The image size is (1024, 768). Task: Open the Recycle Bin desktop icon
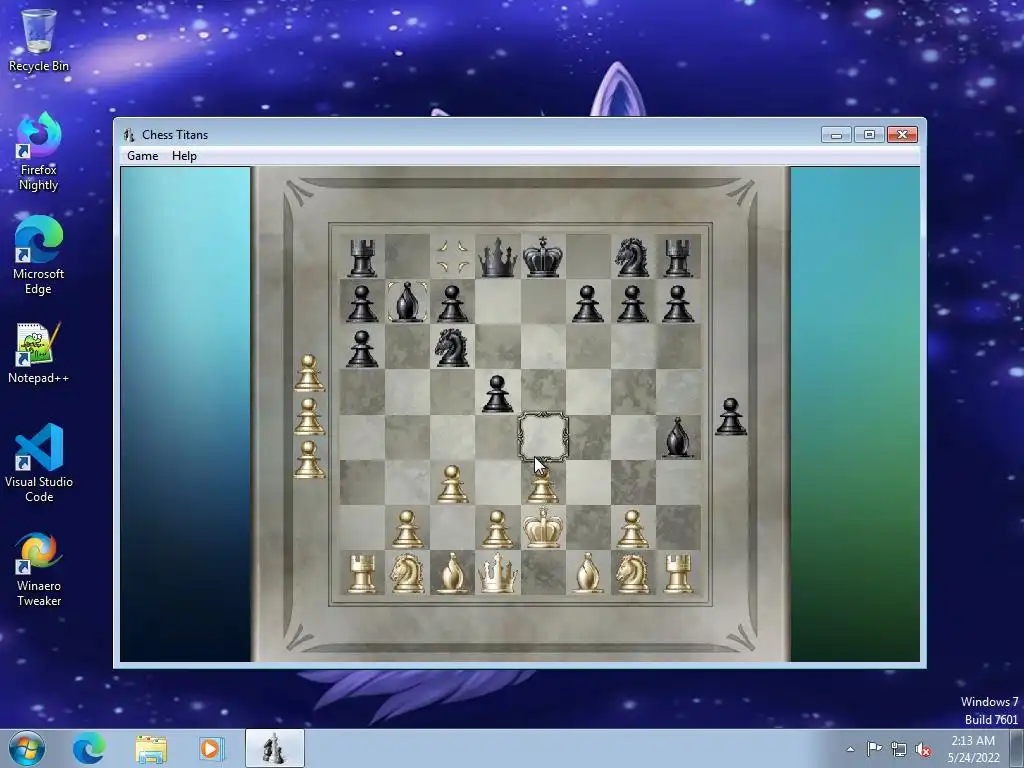point(39,40)
